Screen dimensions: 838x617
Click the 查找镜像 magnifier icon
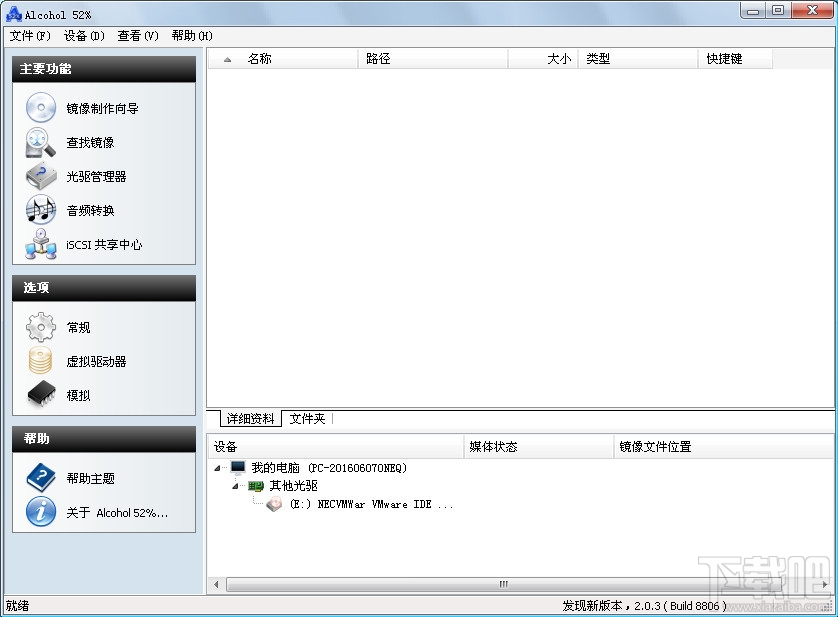41,142
